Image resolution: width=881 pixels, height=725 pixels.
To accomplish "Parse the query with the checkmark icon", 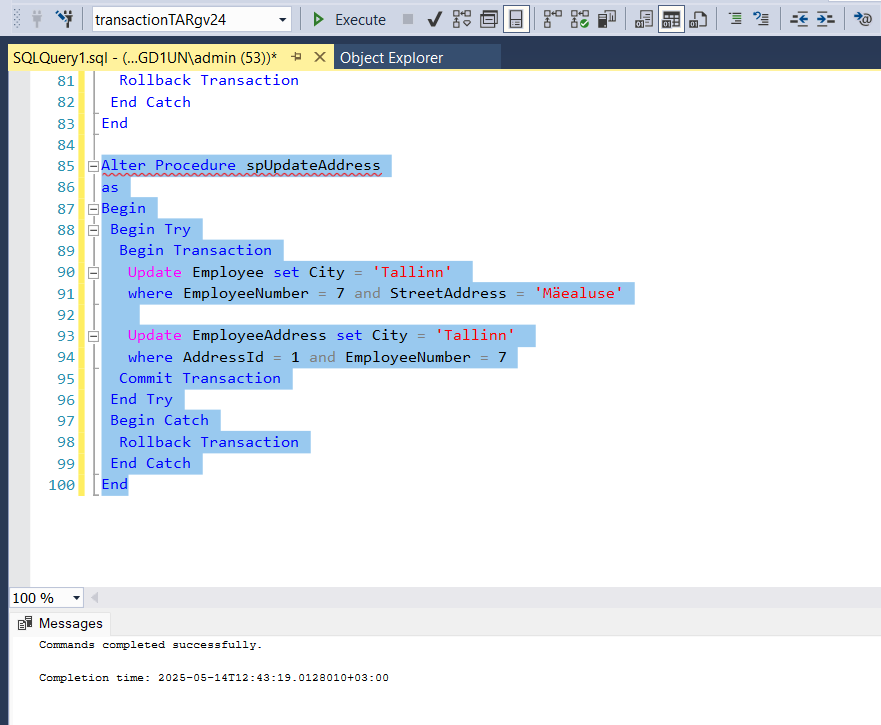I will 434,20.
